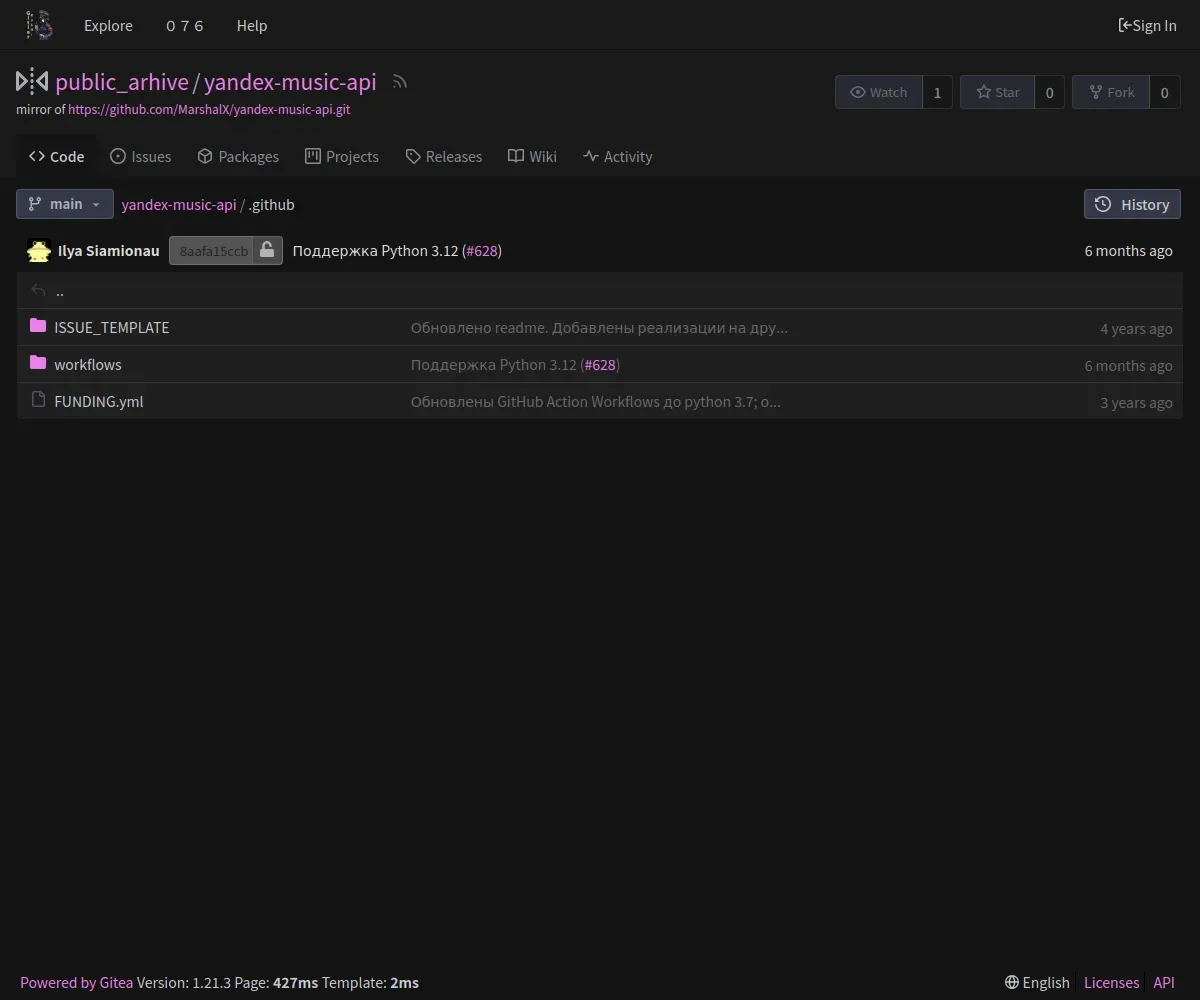Screen dimensions: 1200x1000
Task: Open the Wiki tab
Action: click(x=532, y=156)
